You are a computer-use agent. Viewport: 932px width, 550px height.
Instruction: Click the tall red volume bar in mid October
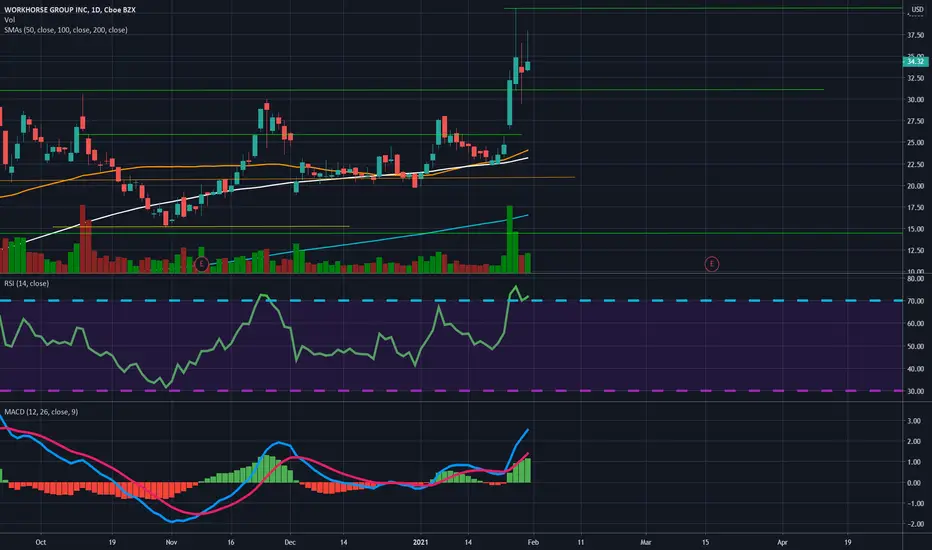83,239
